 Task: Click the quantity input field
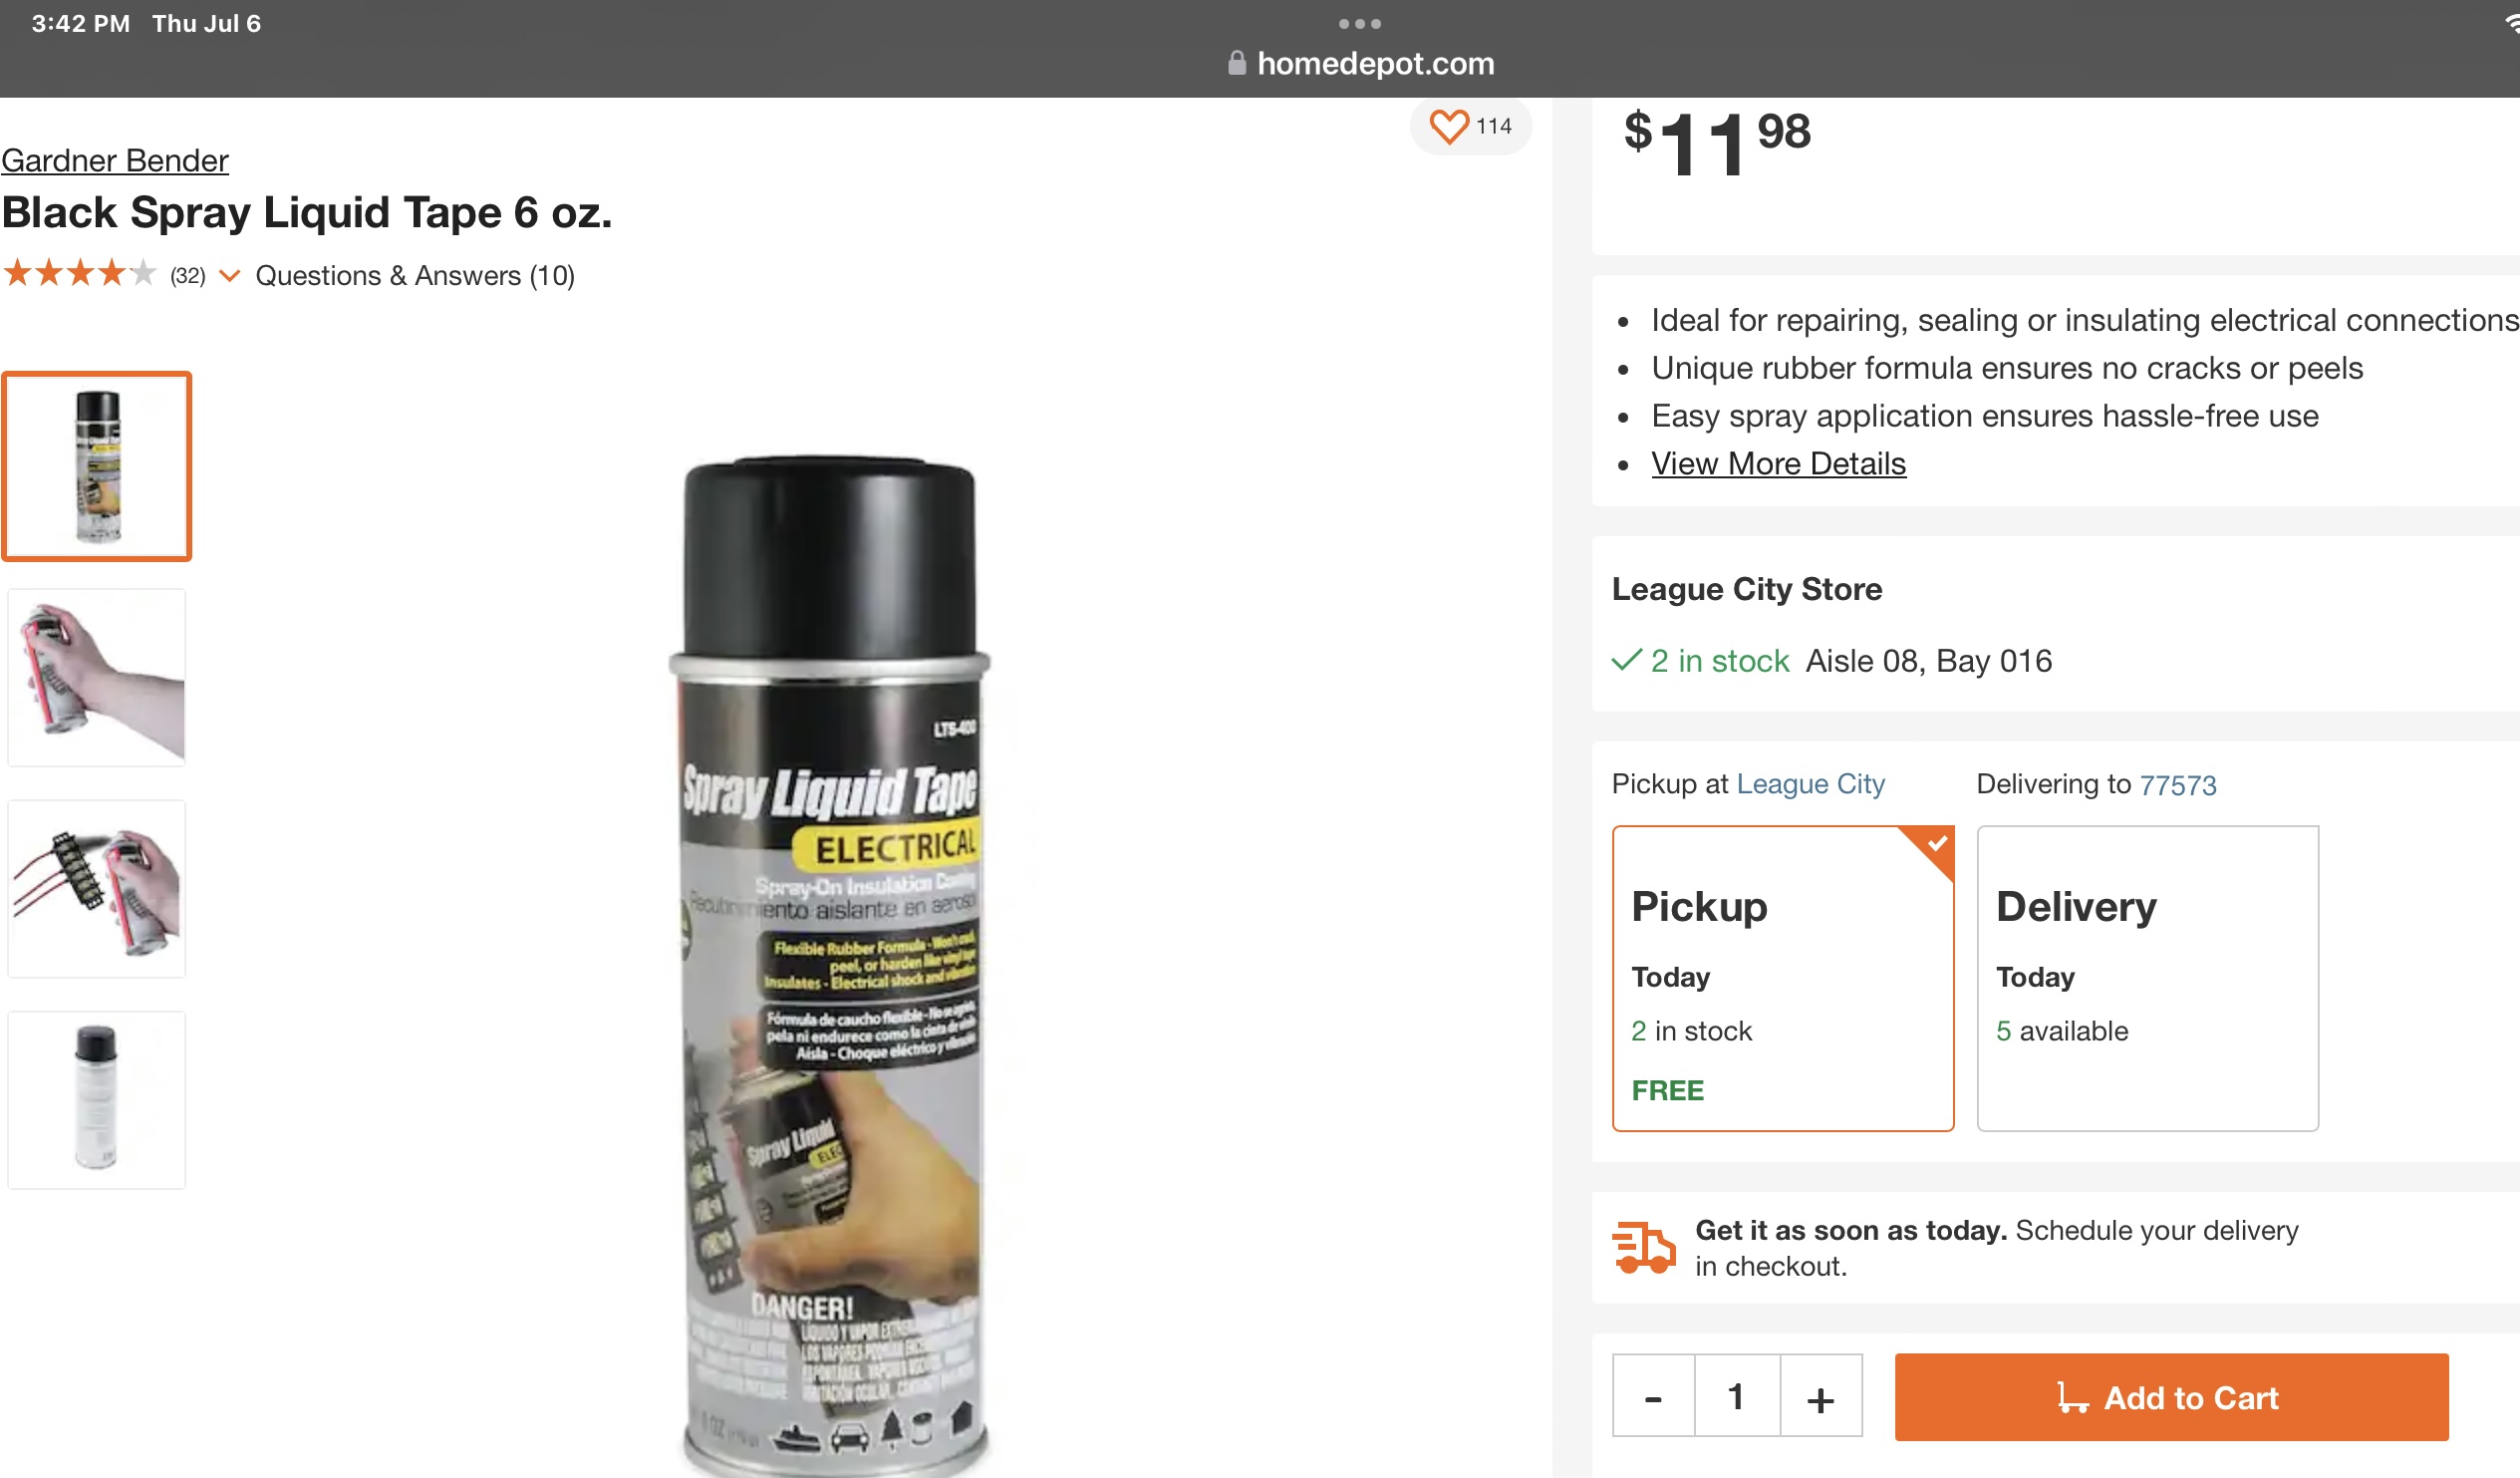click(x=1737, y=1396)
